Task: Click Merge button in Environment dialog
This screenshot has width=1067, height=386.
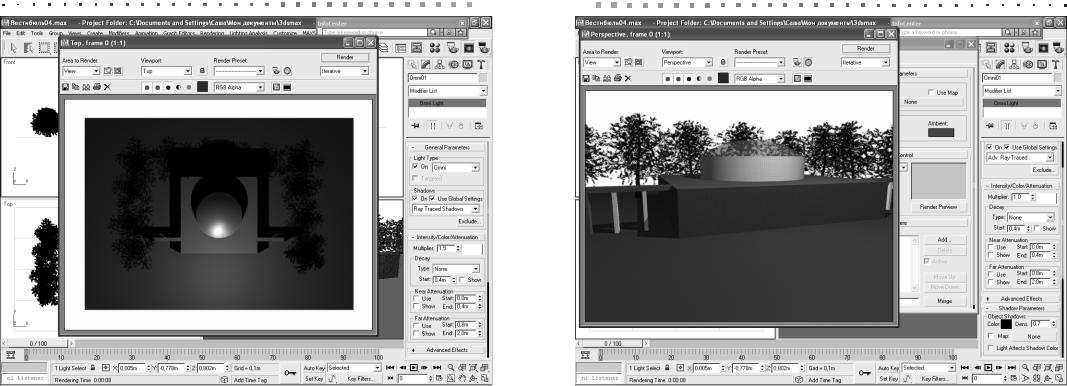Action: point(944,300)
